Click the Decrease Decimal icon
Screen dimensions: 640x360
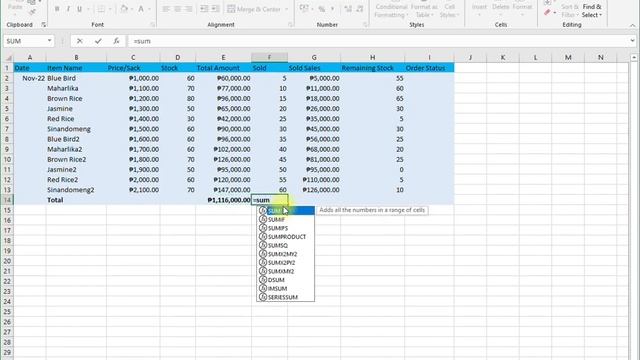[x=360, y=9]
